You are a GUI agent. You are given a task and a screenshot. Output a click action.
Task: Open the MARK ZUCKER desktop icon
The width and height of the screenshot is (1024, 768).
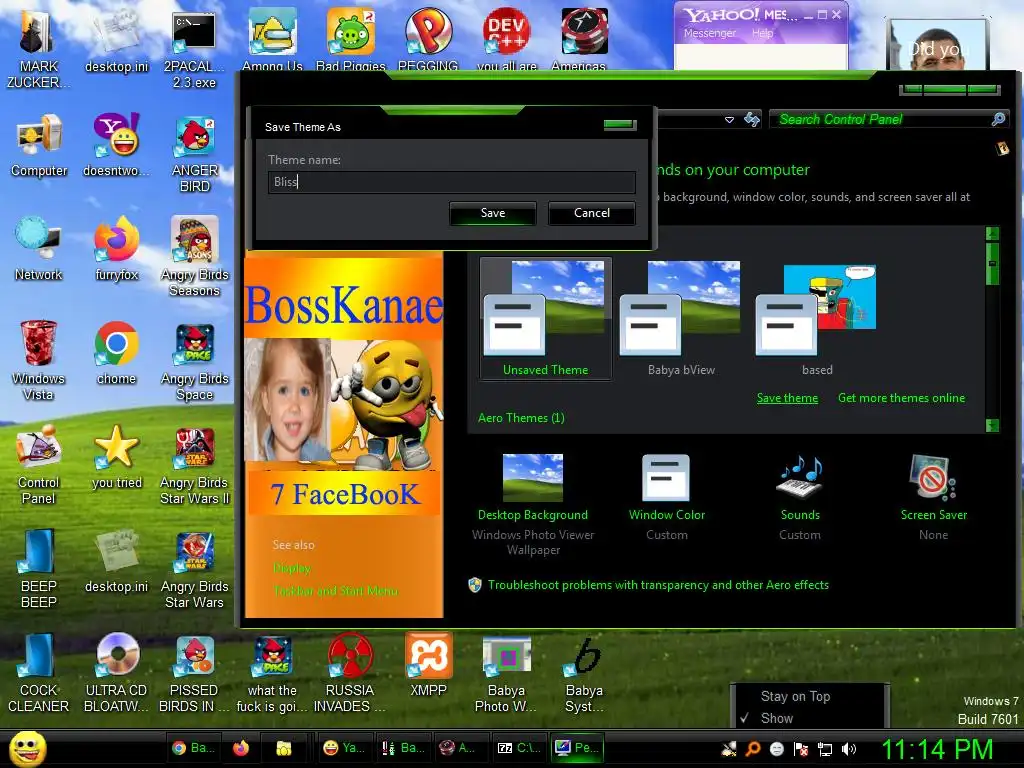coord(39,50)
